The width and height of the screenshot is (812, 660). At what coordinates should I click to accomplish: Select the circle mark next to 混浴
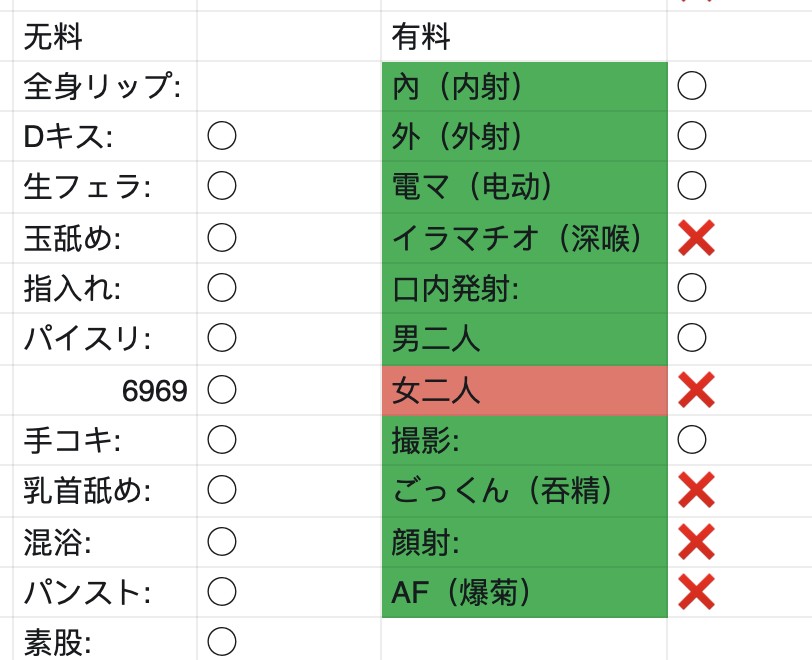[x=222, y=542]
